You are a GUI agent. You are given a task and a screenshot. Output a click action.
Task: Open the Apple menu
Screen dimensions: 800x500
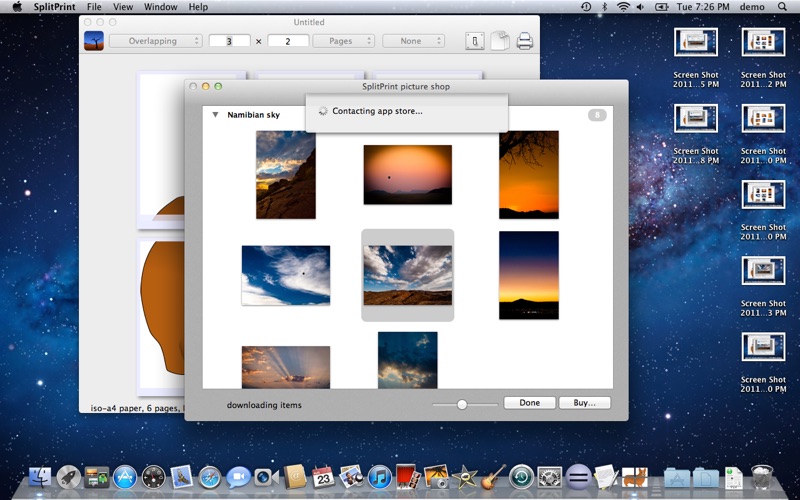17,7
